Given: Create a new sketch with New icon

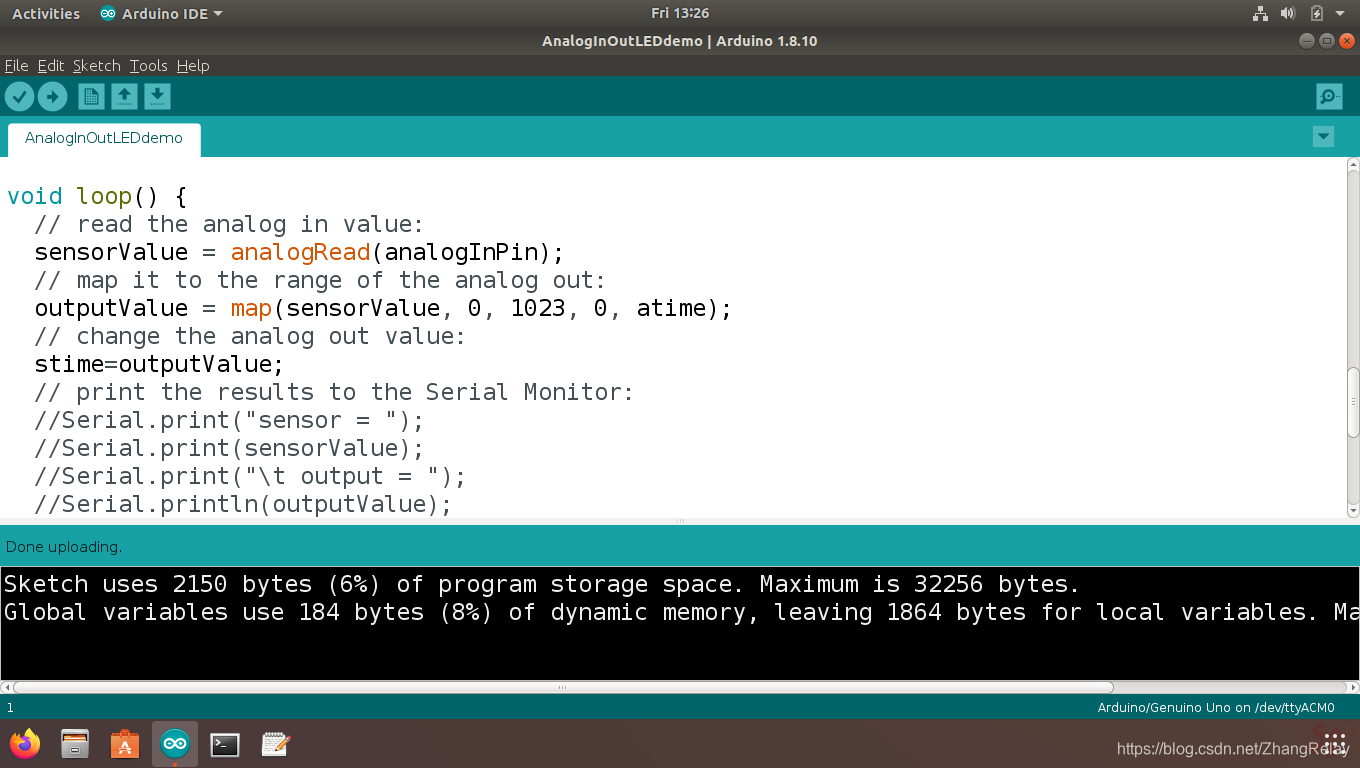Looking at the screenshot, I should 91,96.
